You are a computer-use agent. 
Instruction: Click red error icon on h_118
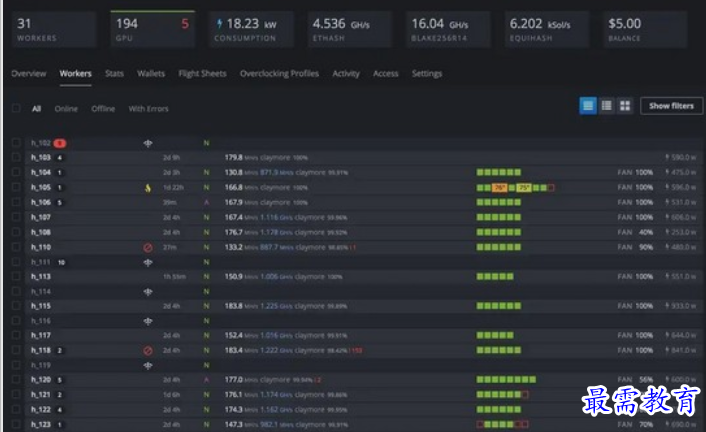coord(148,350)
